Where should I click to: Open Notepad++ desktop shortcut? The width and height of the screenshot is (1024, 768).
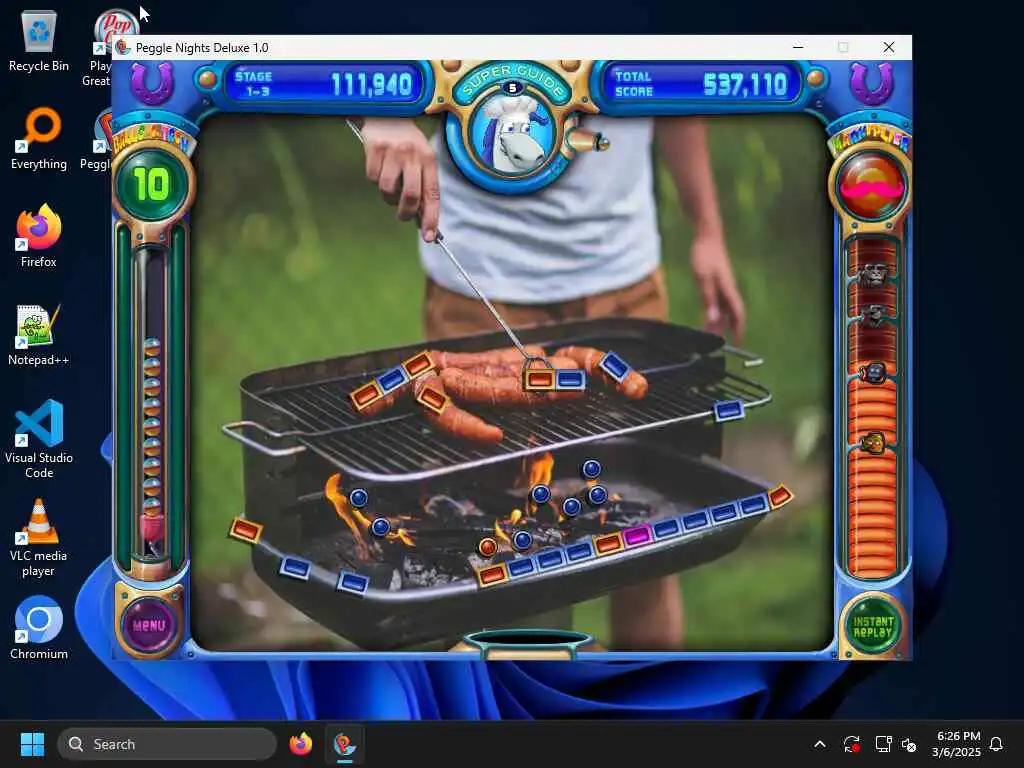pyautogui.click(x=39, y=334)
